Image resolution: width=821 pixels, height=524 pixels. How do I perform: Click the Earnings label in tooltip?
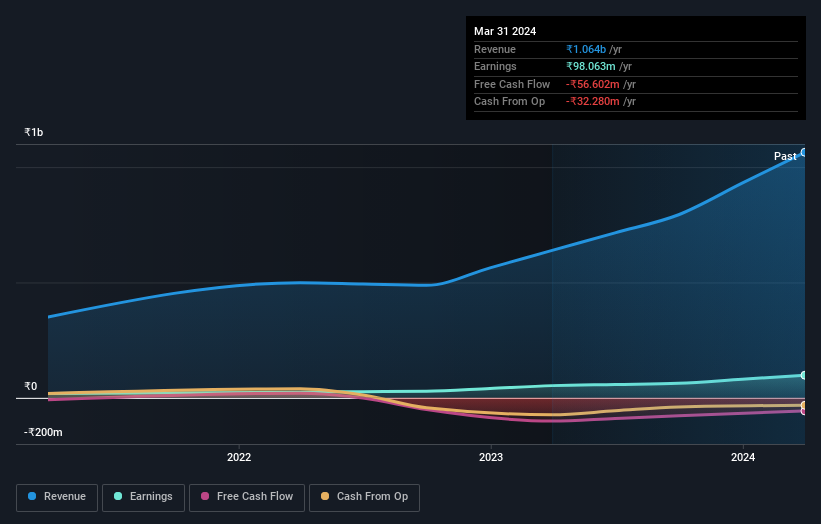(x=495, y=66)
